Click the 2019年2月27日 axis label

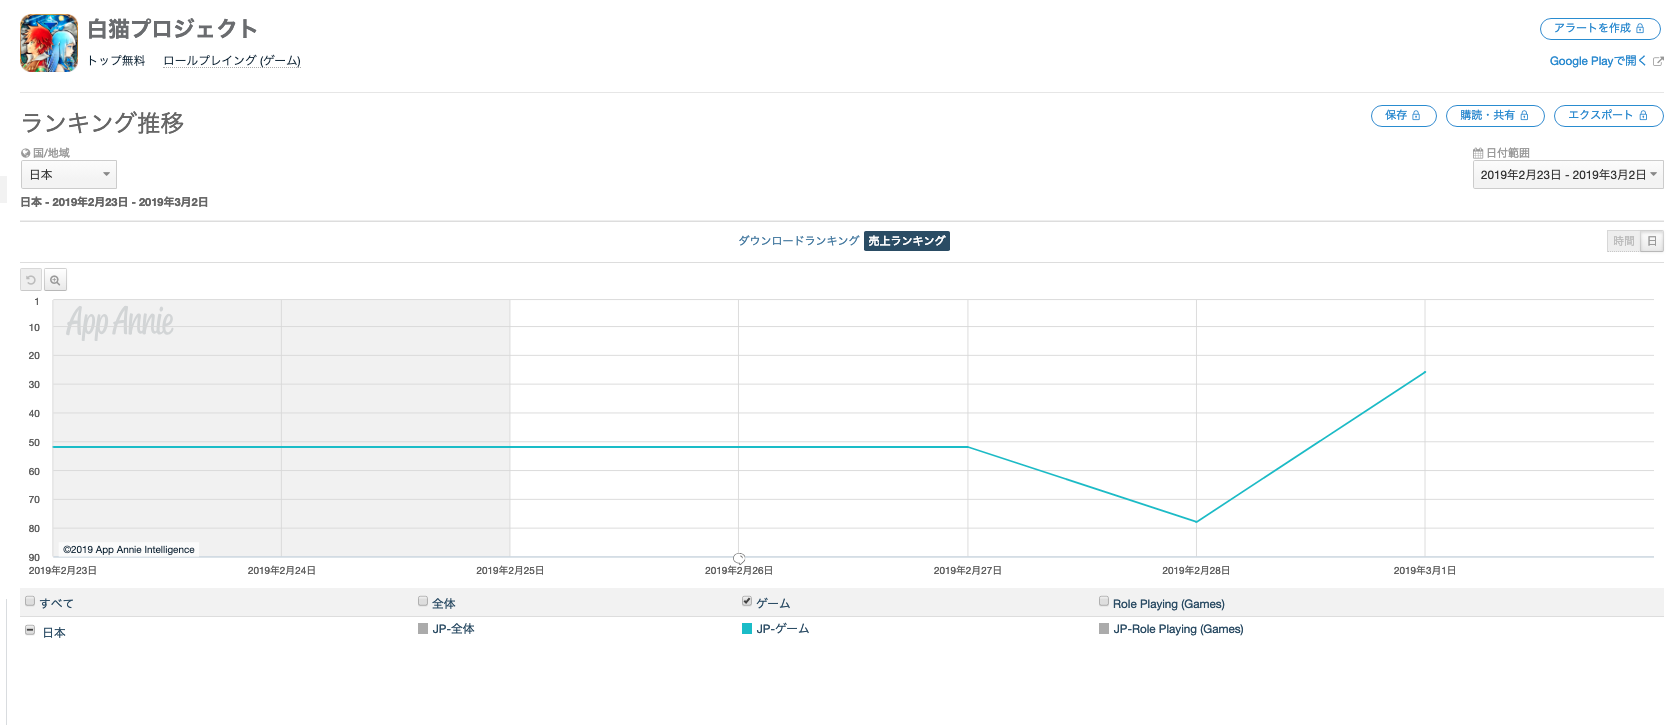pyautogui.click(x=968, y=570)
